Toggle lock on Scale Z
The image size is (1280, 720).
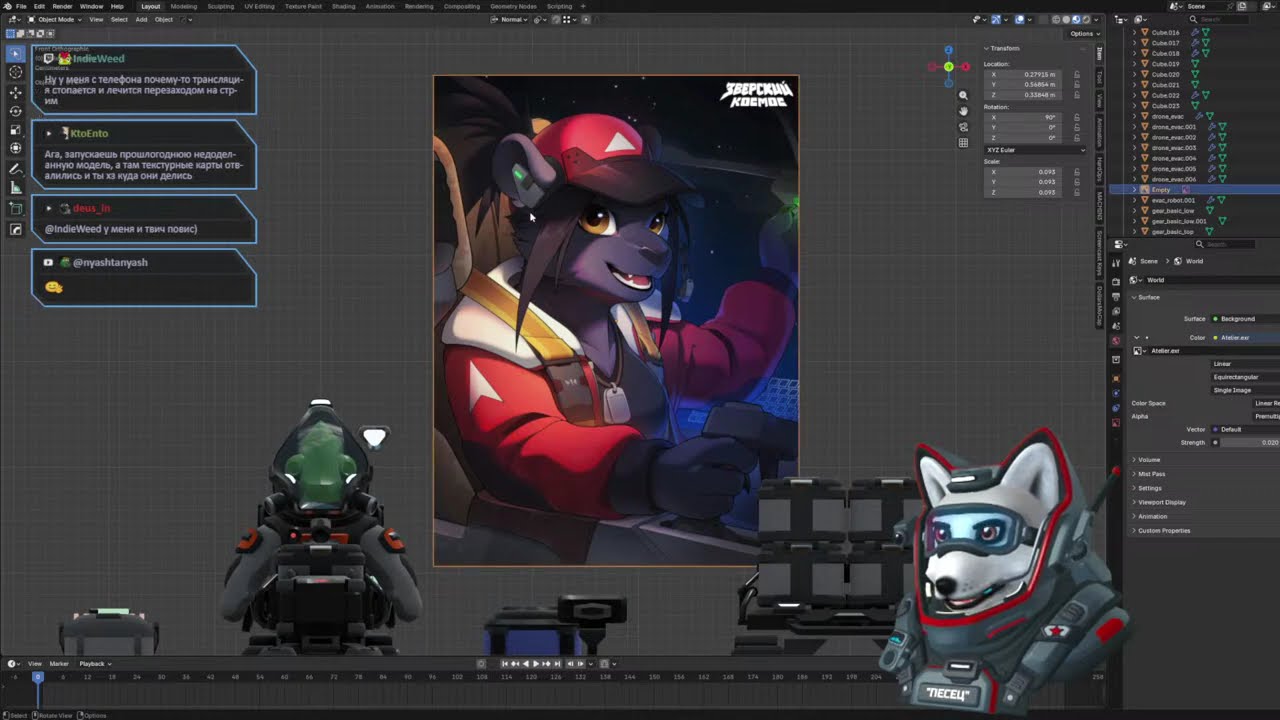point(1077,192)
